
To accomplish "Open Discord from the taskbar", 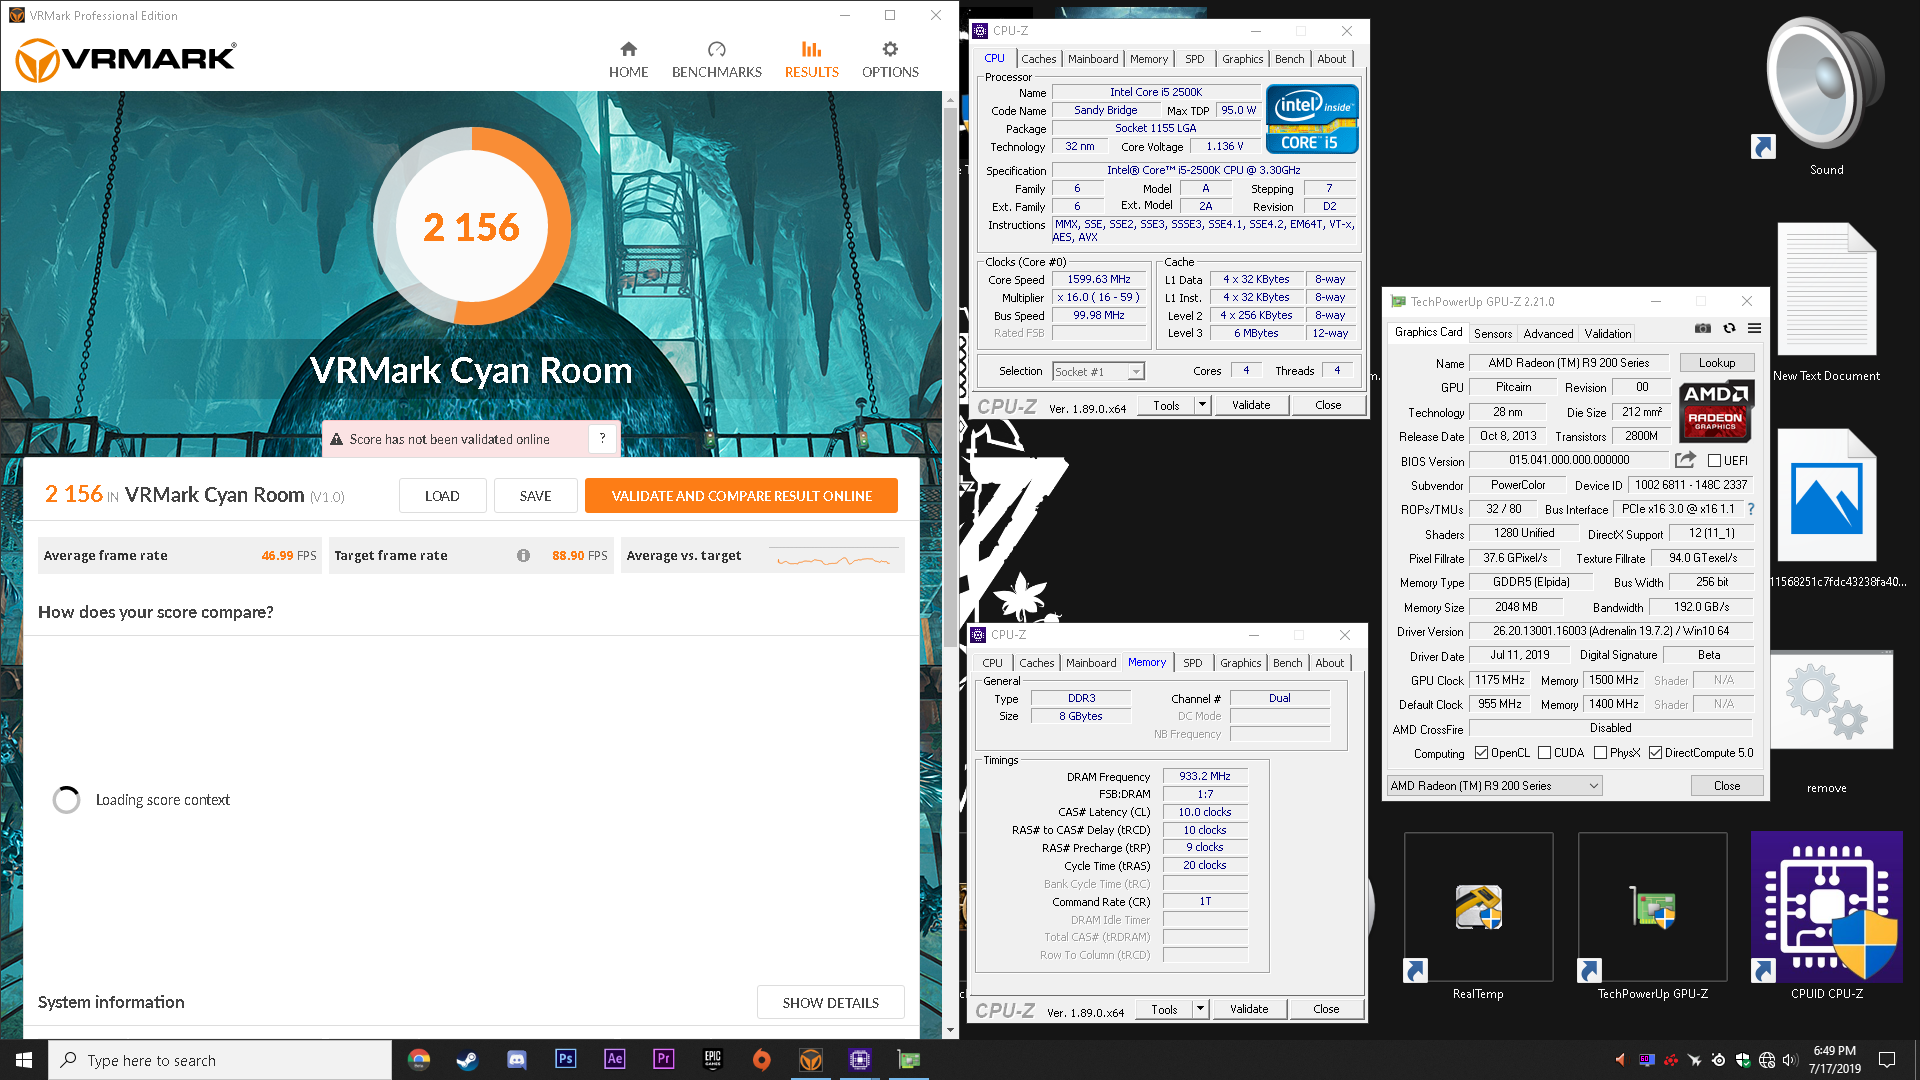I will point(516,1060).
